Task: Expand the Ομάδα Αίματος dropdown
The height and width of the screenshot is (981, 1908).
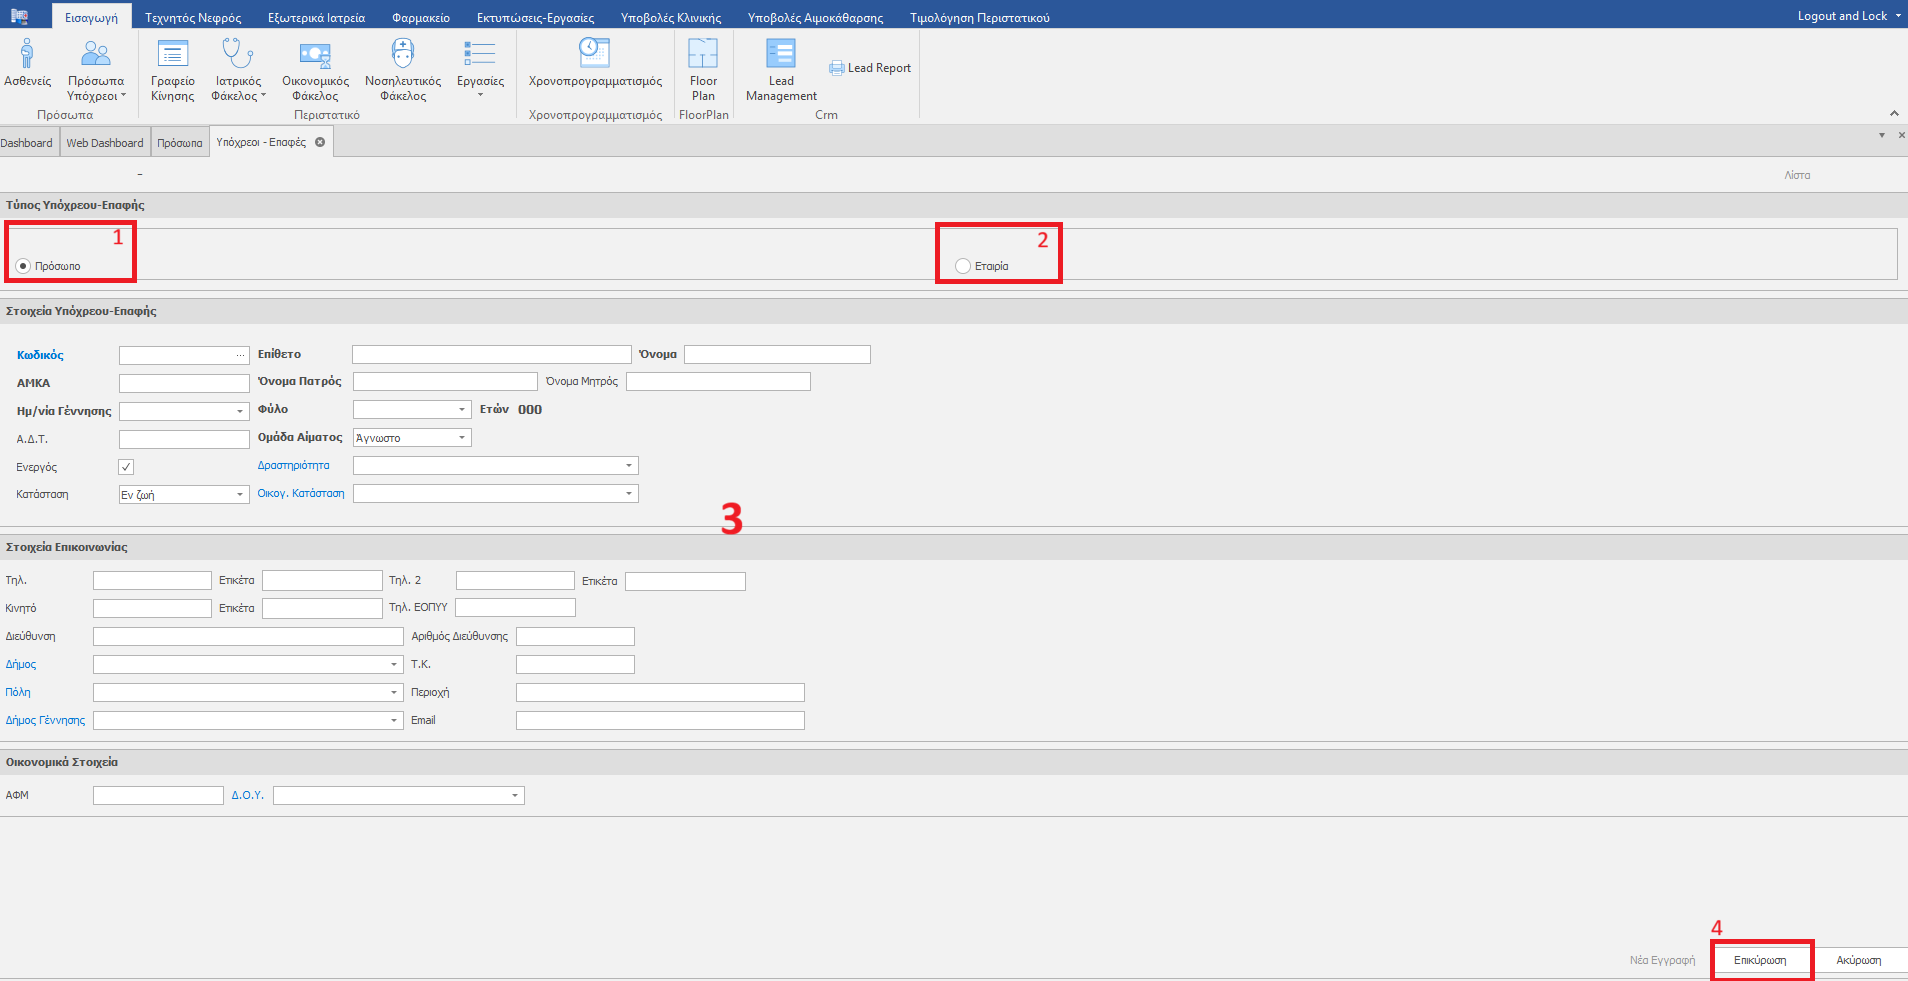Action: coord(462,438)
